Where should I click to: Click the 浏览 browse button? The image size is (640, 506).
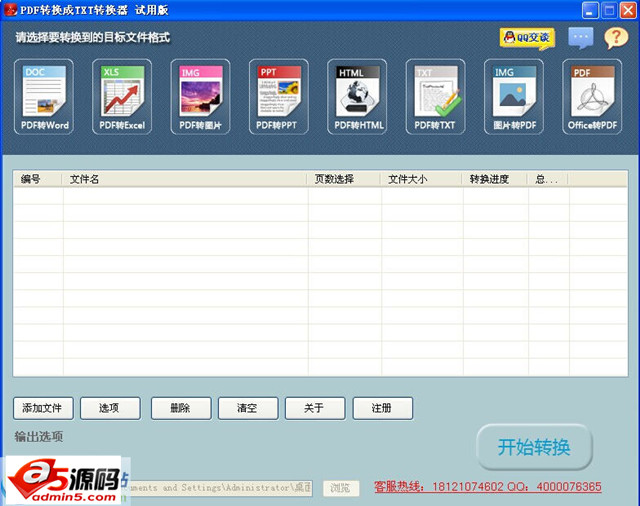tap(341, 488)
